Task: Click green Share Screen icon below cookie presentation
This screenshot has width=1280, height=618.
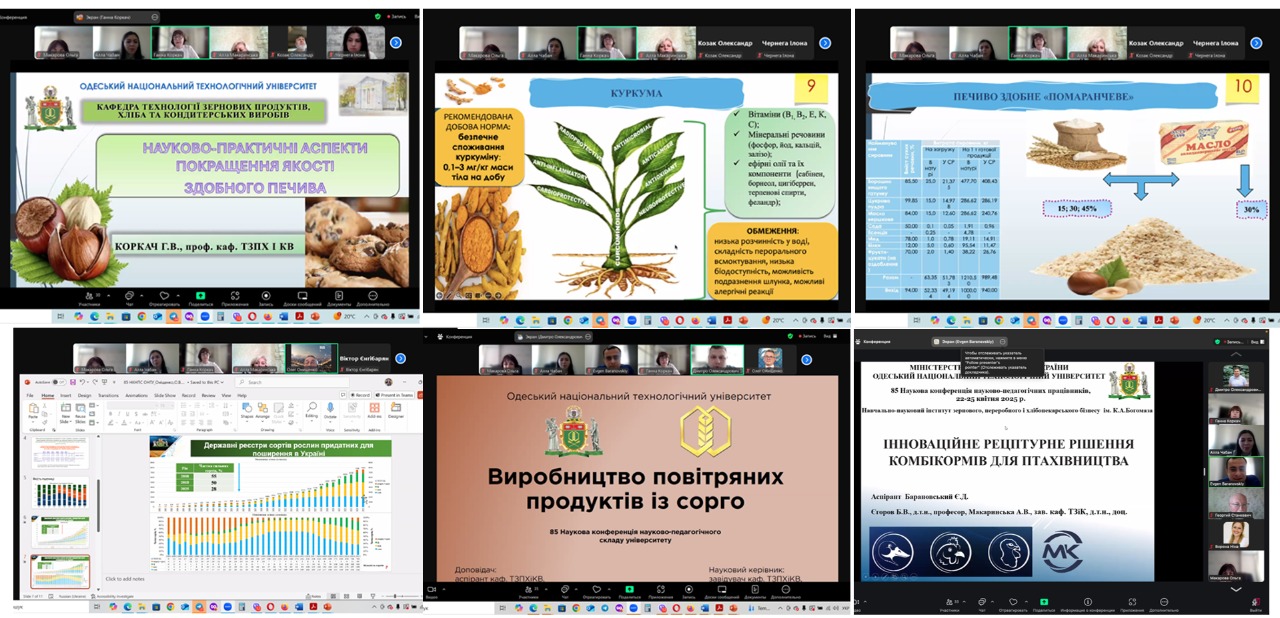Action: 201,295
